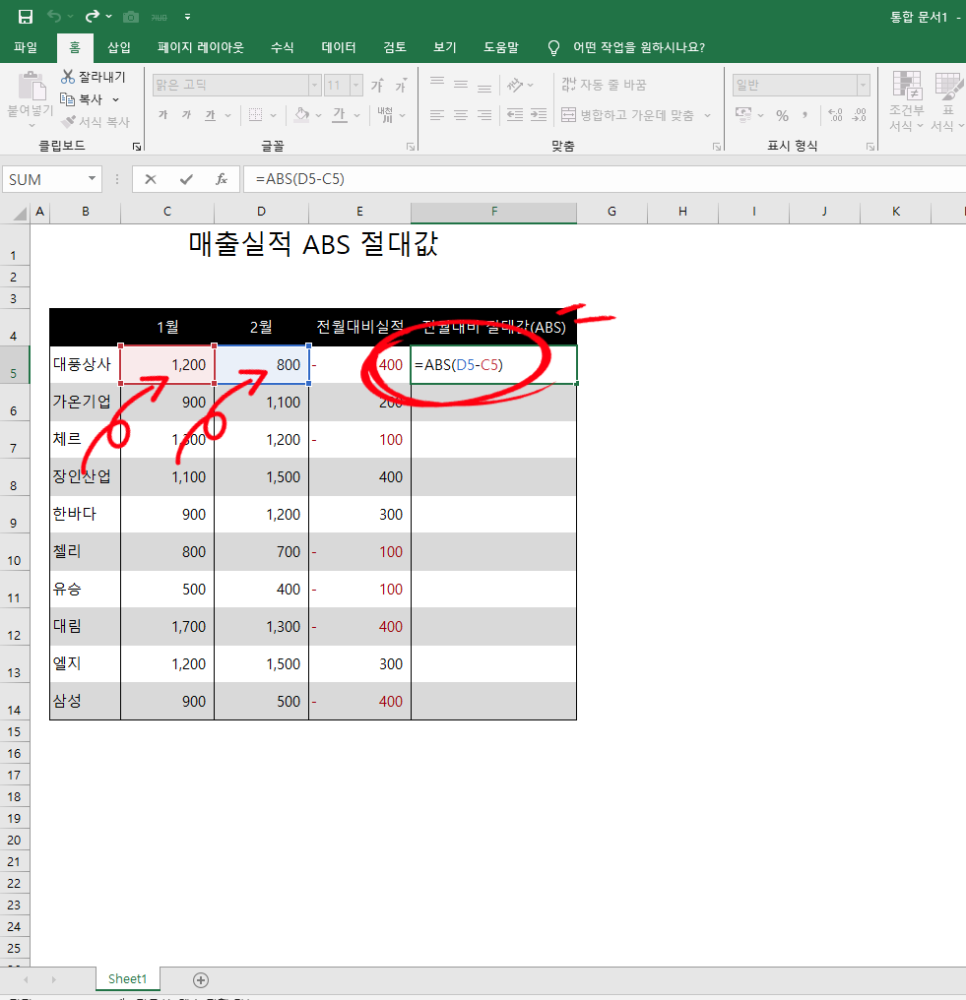Cancel formula entry with the X button
This screenshot has height=1000, width=966.
(x=150, y=179)
